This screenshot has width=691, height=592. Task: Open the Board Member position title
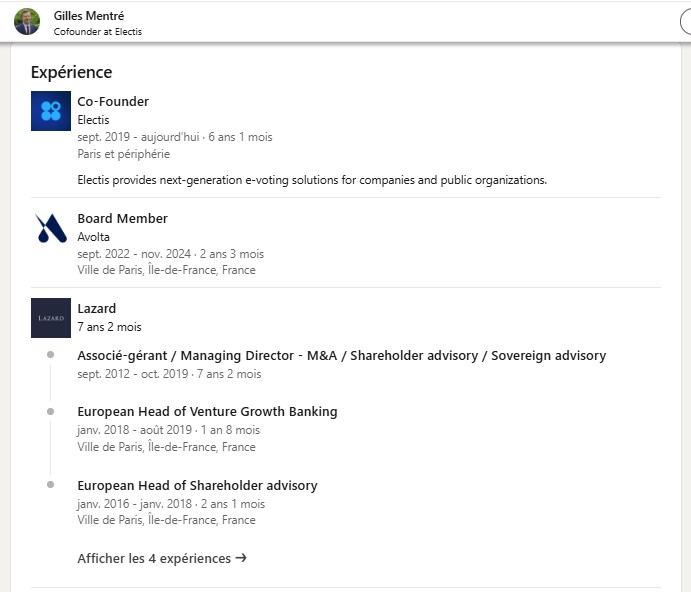pyautogui.click(x=122, y=218)
